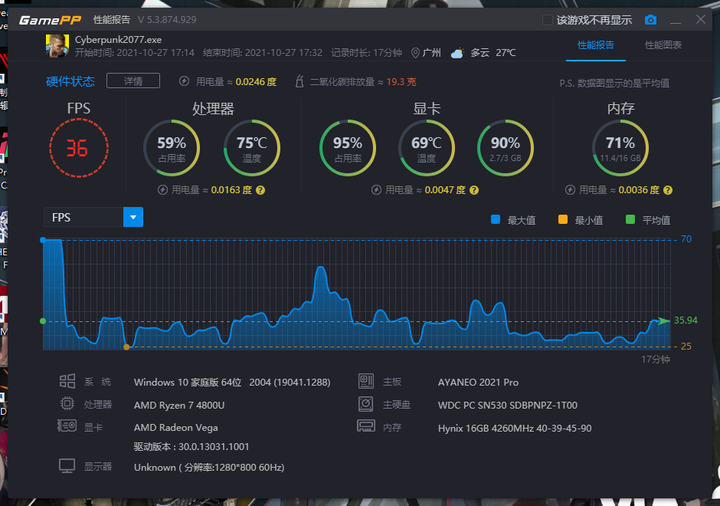Click the monitor icon beside 显示器
This screenshot has width=720, height=506.
pos(67,466)
